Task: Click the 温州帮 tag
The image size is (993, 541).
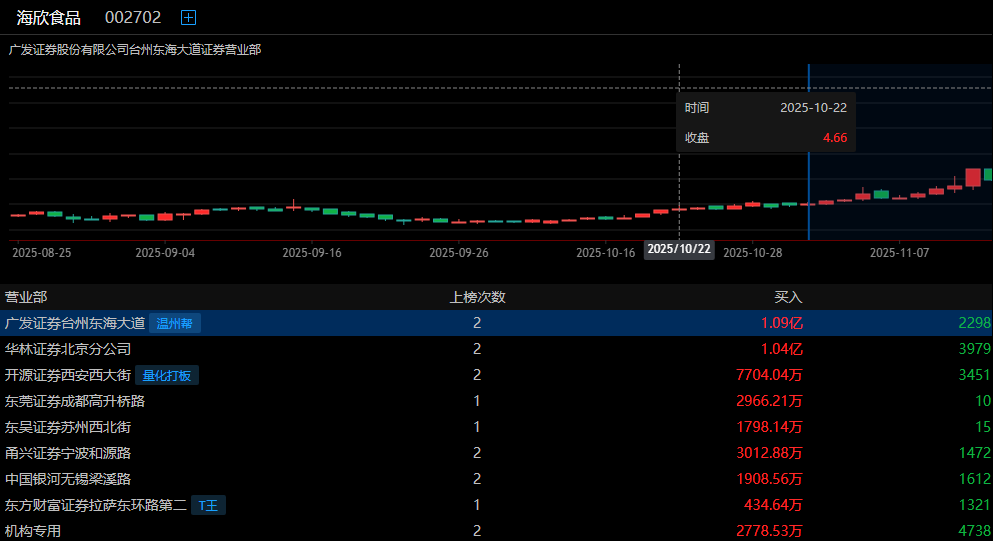Action: [175, 324]
